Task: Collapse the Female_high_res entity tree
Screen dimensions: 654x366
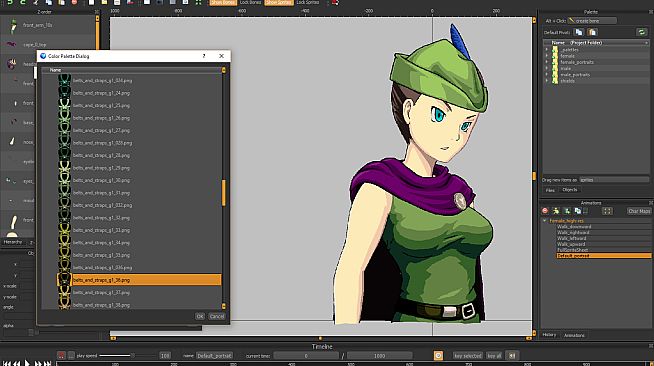Action: point(545,221)
